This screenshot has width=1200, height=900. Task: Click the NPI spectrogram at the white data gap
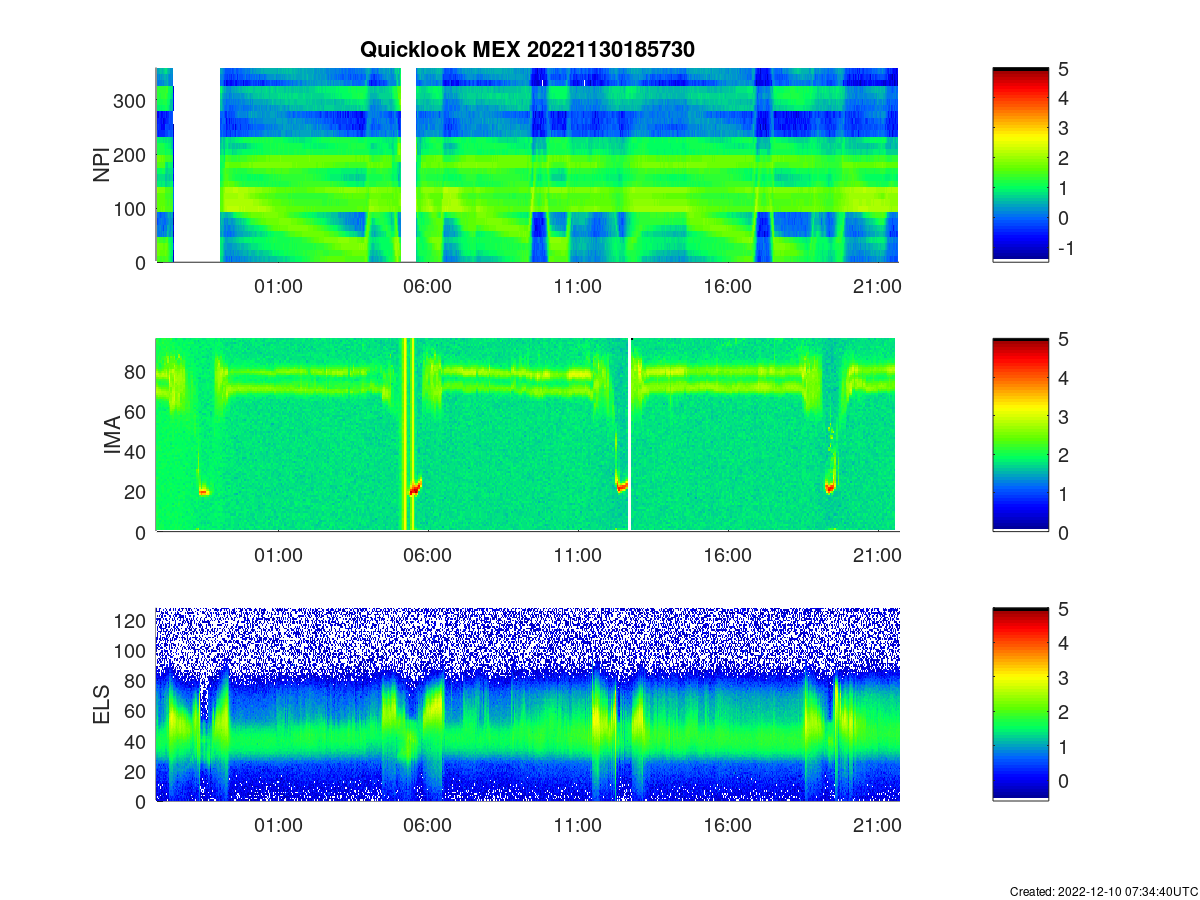[197, 165]
